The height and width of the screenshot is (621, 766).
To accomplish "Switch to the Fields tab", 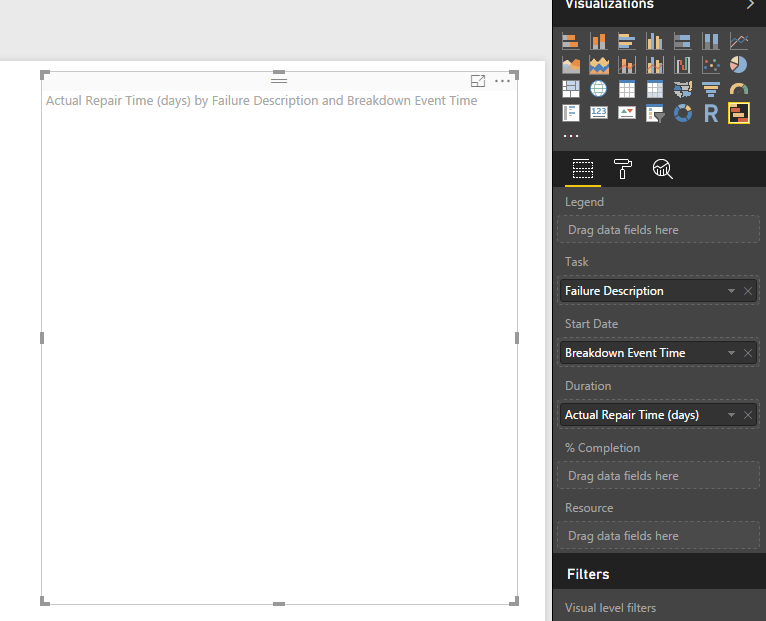I will (x=583, y=169).
